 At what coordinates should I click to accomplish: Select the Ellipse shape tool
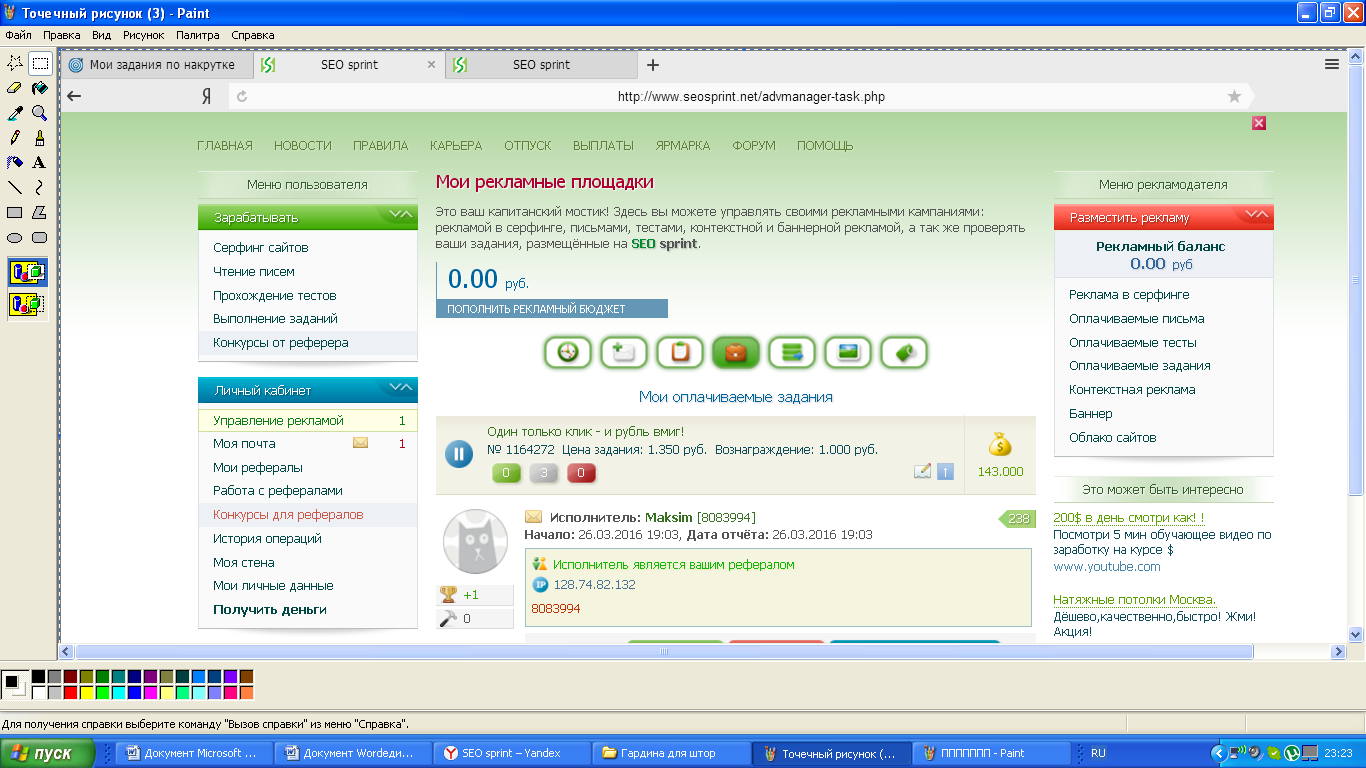click(15, 237)
